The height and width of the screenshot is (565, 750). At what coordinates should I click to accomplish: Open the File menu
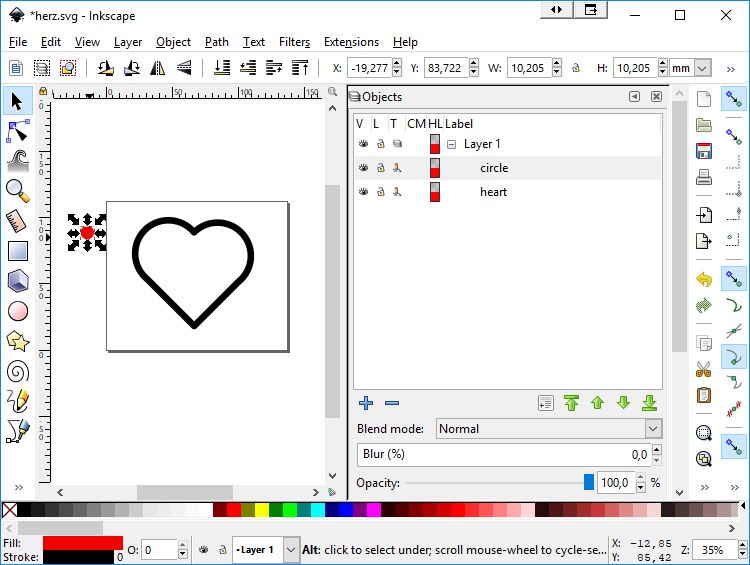[18, 42]
